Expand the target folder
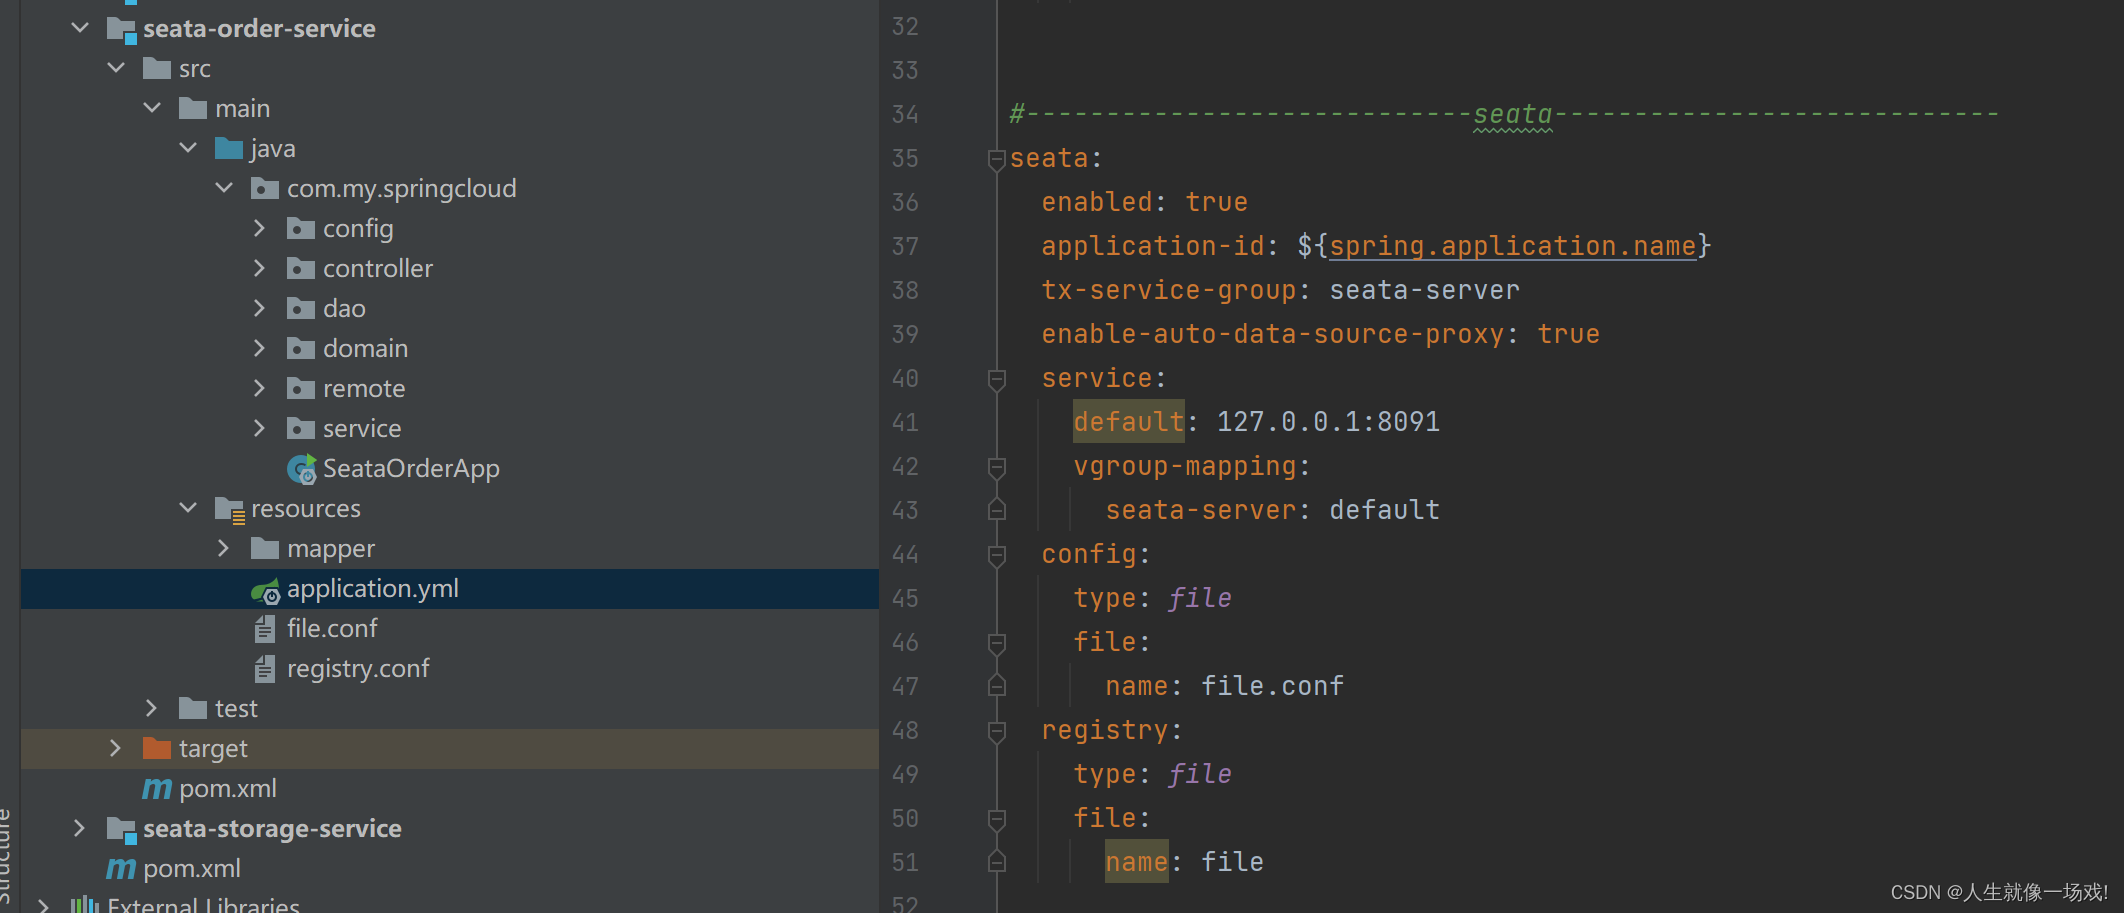 [x=115, y=748]
